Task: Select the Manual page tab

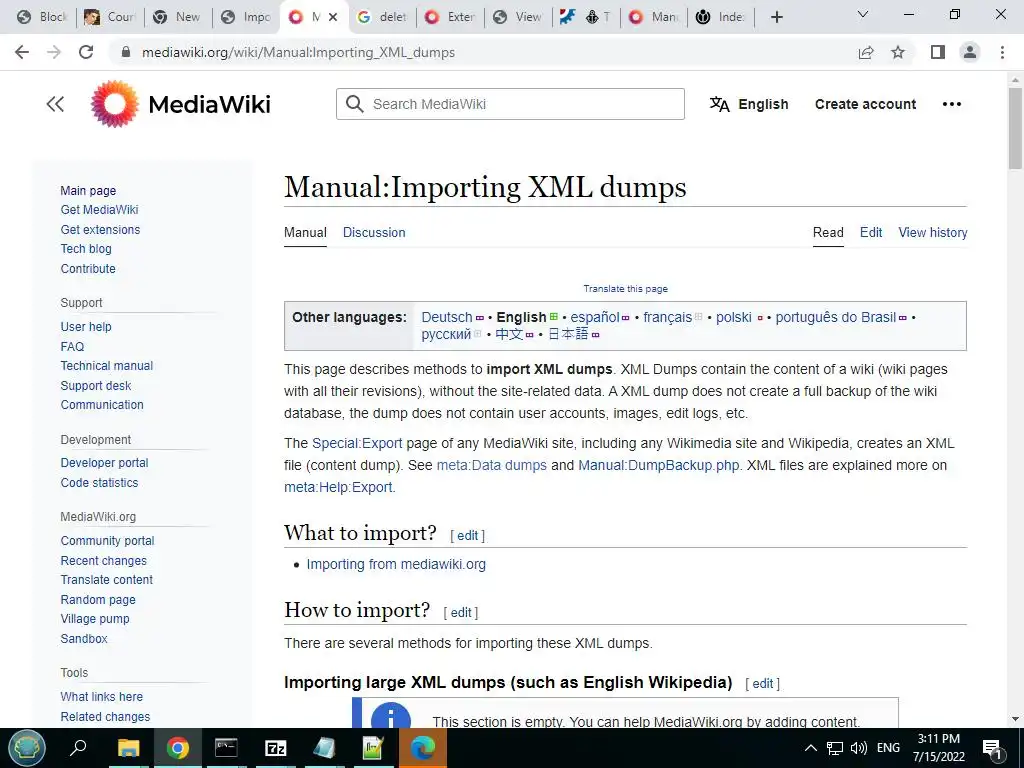Action: 305,232
